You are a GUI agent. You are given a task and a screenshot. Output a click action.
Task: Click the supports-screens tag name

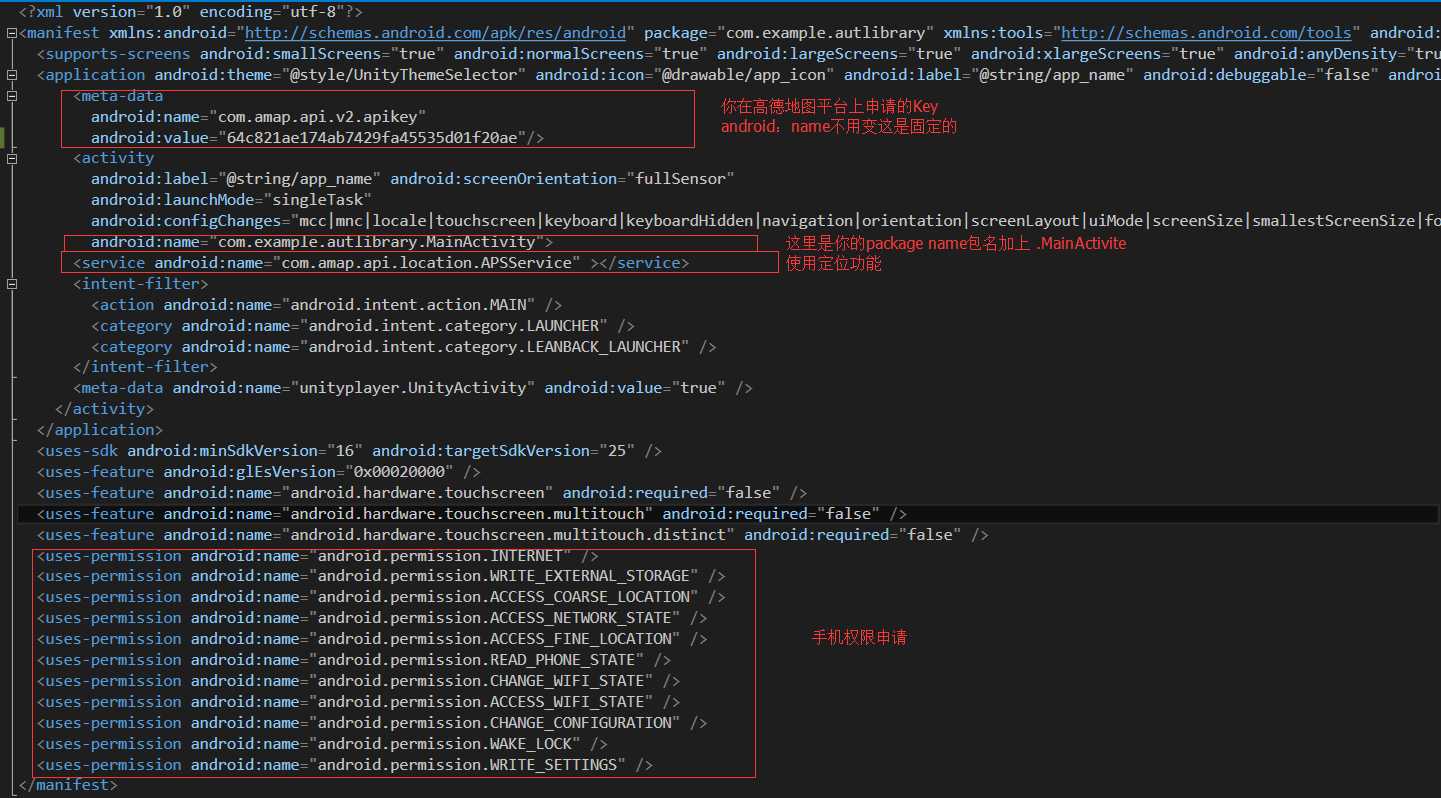pos(118,54)
